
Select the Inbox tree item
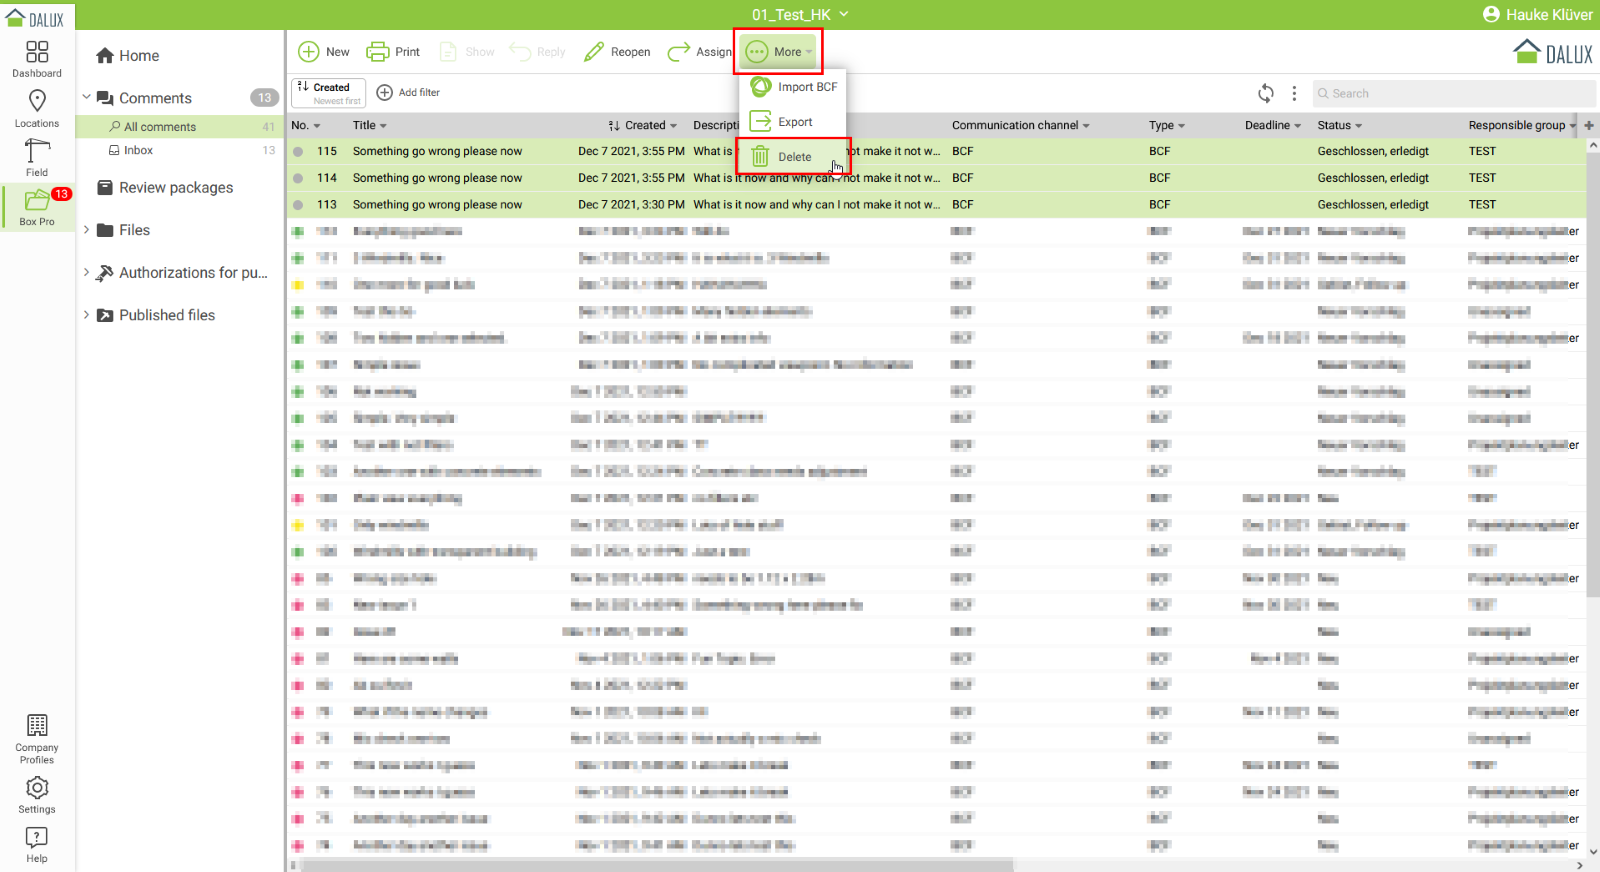[138, 150]
